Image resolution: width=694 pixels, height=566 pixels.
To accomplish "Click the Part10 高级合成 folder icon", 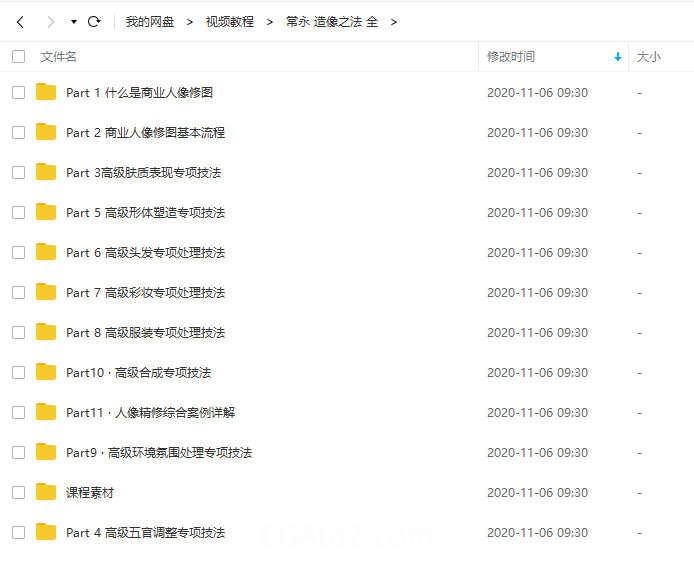I will (46, 372).
